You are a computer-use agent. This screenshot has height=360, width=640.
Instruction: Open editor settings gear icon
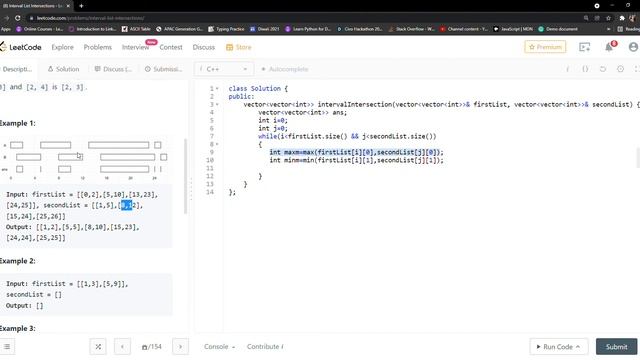click(x=620, y=69)
